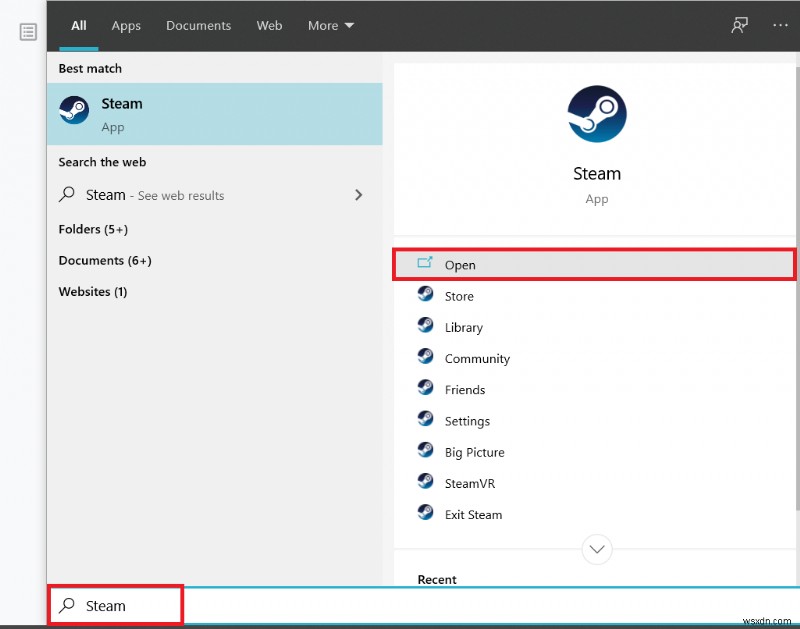
Task: Click the magnifier icon in the search box
Action: click(x=67, y=605)
